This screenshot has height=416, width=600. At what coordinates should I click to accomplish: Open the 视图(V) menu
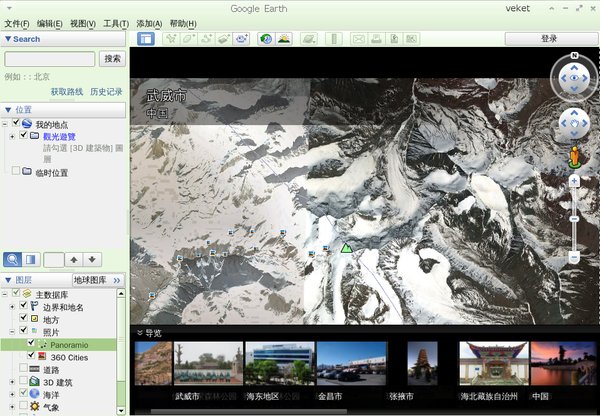pyautogui.click(x=84, y=23)
